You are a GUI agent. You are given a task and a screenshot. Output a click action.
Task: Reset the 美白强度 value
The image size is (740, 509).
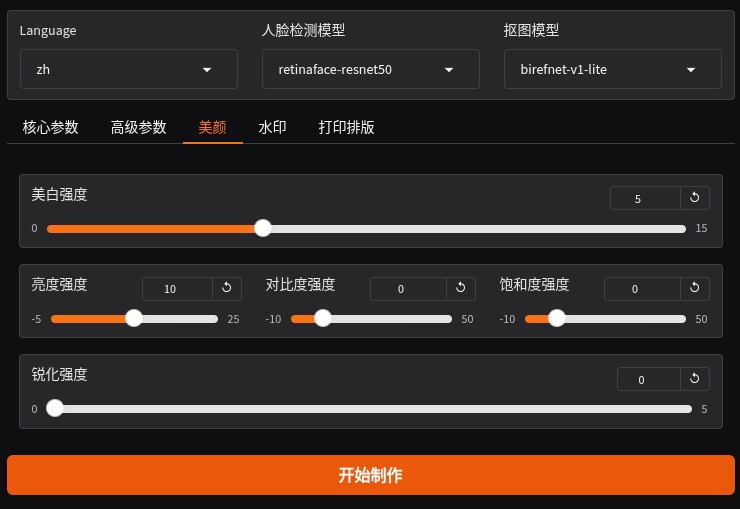695,198
